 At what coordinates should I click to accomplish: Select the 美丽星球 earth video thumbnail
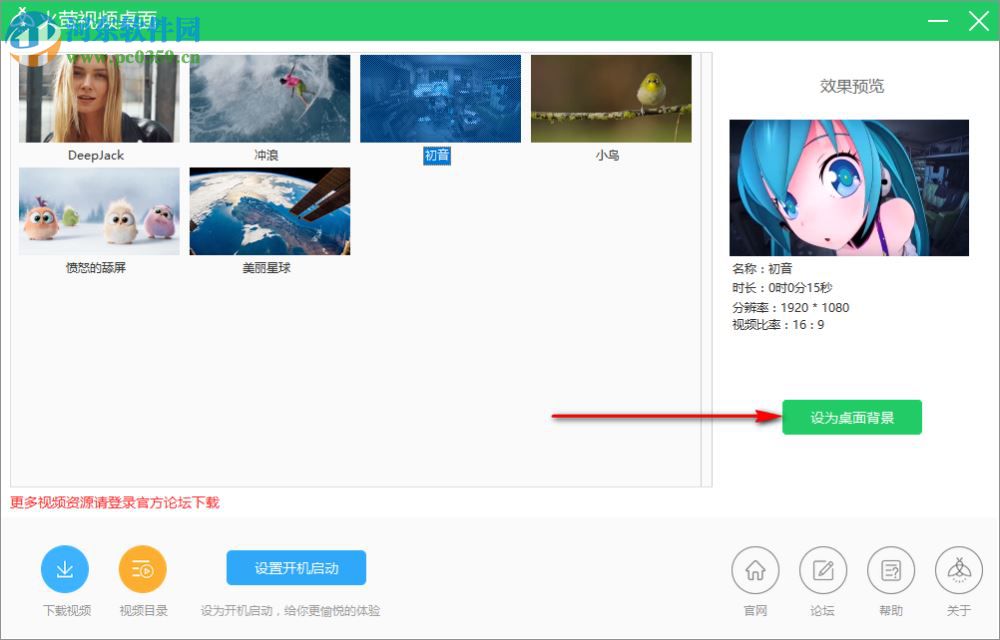(269, 210)
